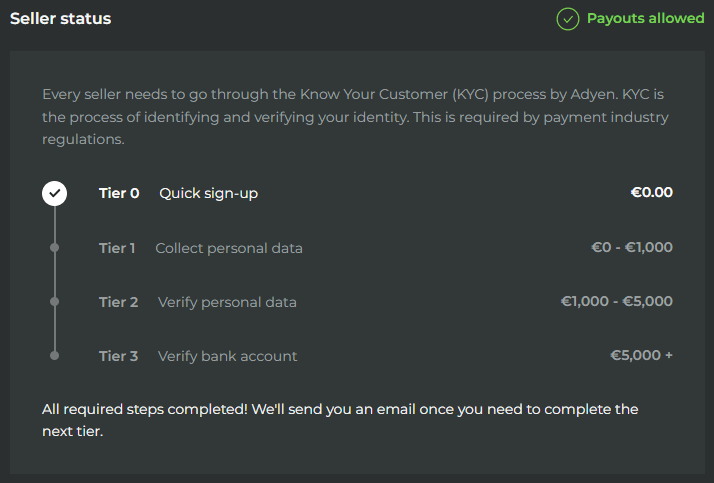Image resolution: width=714 pixels, height=483 pixels.
Task: Click the Tier 3 step dot
Action: [x=54, y=356]
